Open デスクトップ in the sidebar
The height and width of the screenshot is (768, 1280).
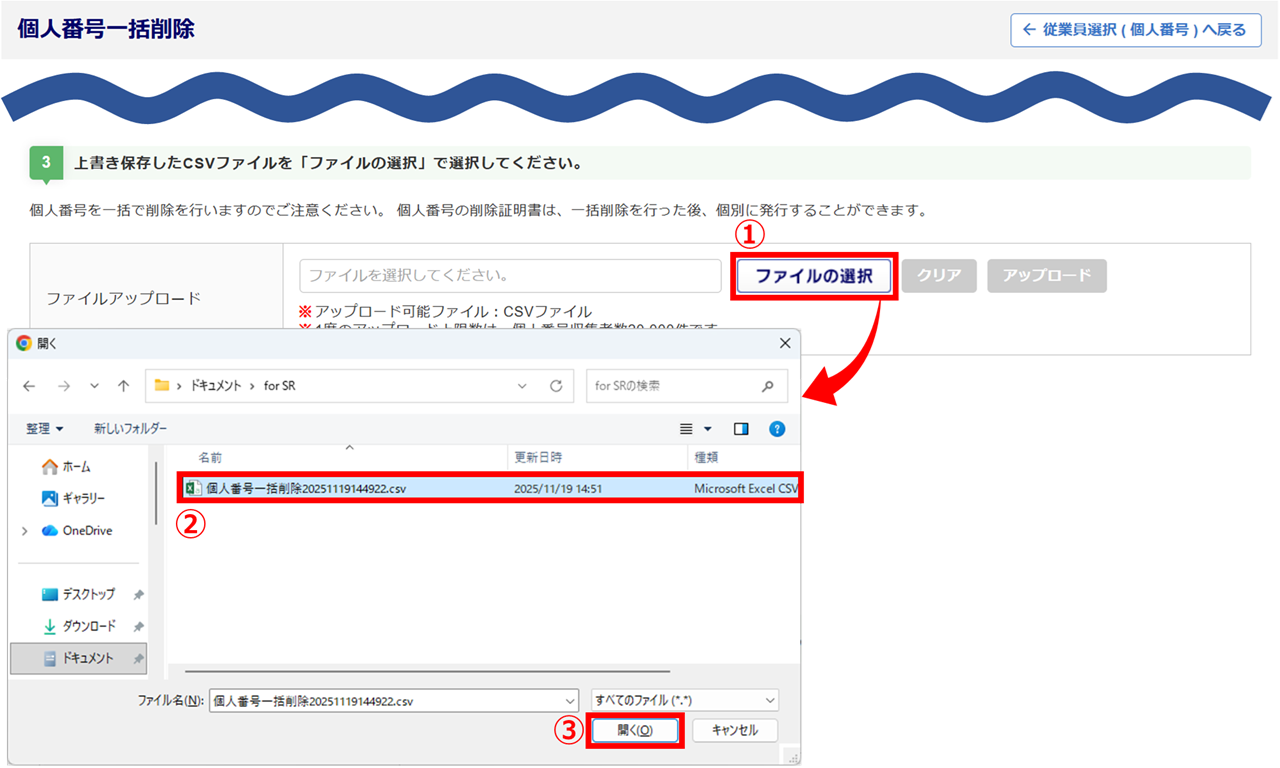point(88,594)
